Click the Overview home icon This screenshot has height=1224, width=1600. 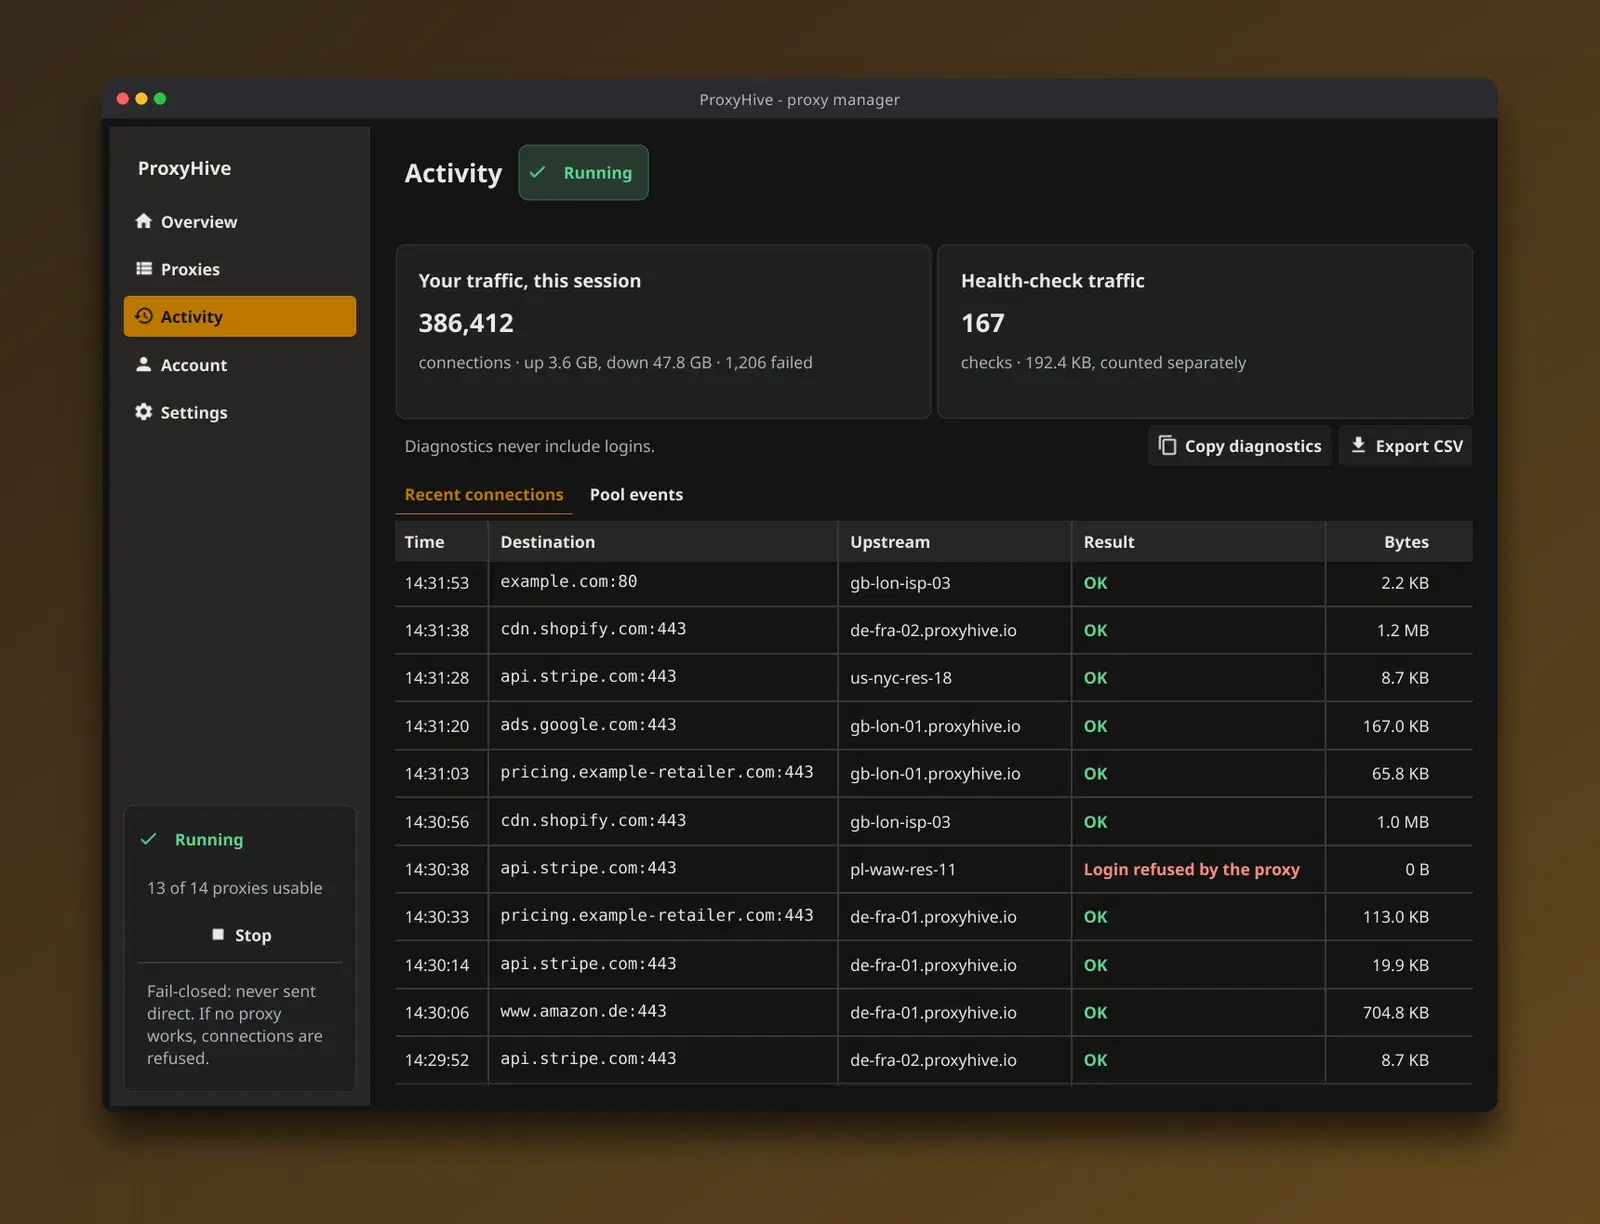(x=144, y=221)
